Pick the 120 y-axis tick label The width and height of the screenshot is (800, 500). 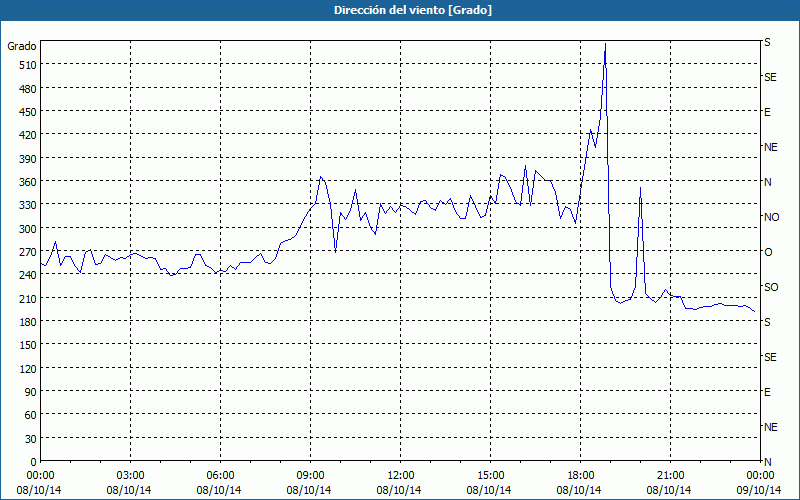tap(29, 368)
